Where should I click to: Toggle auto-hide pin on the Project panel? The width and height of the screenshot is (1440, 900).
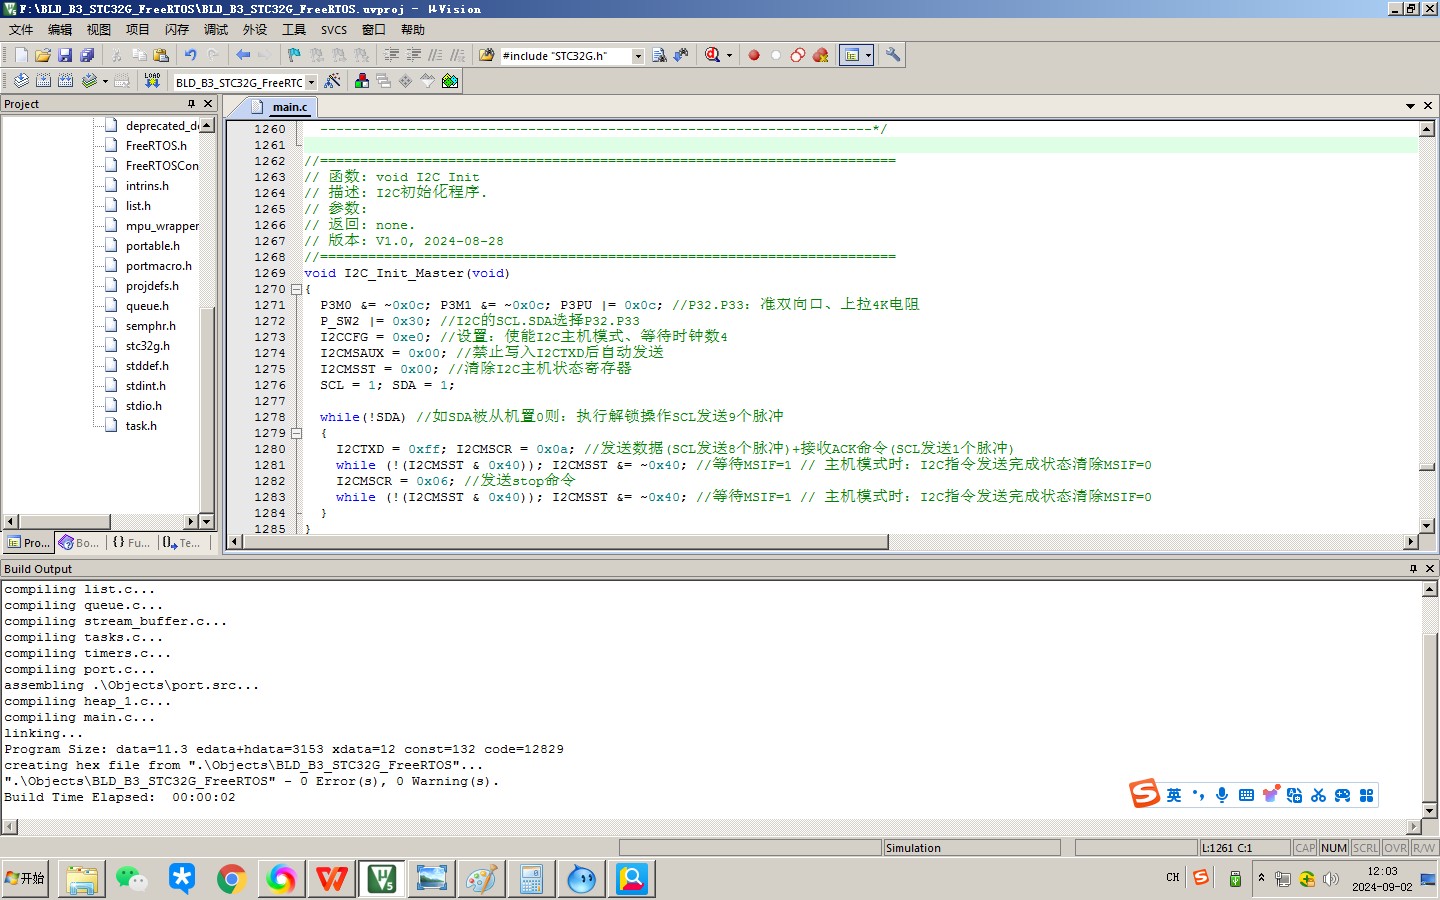click(191, 104)
